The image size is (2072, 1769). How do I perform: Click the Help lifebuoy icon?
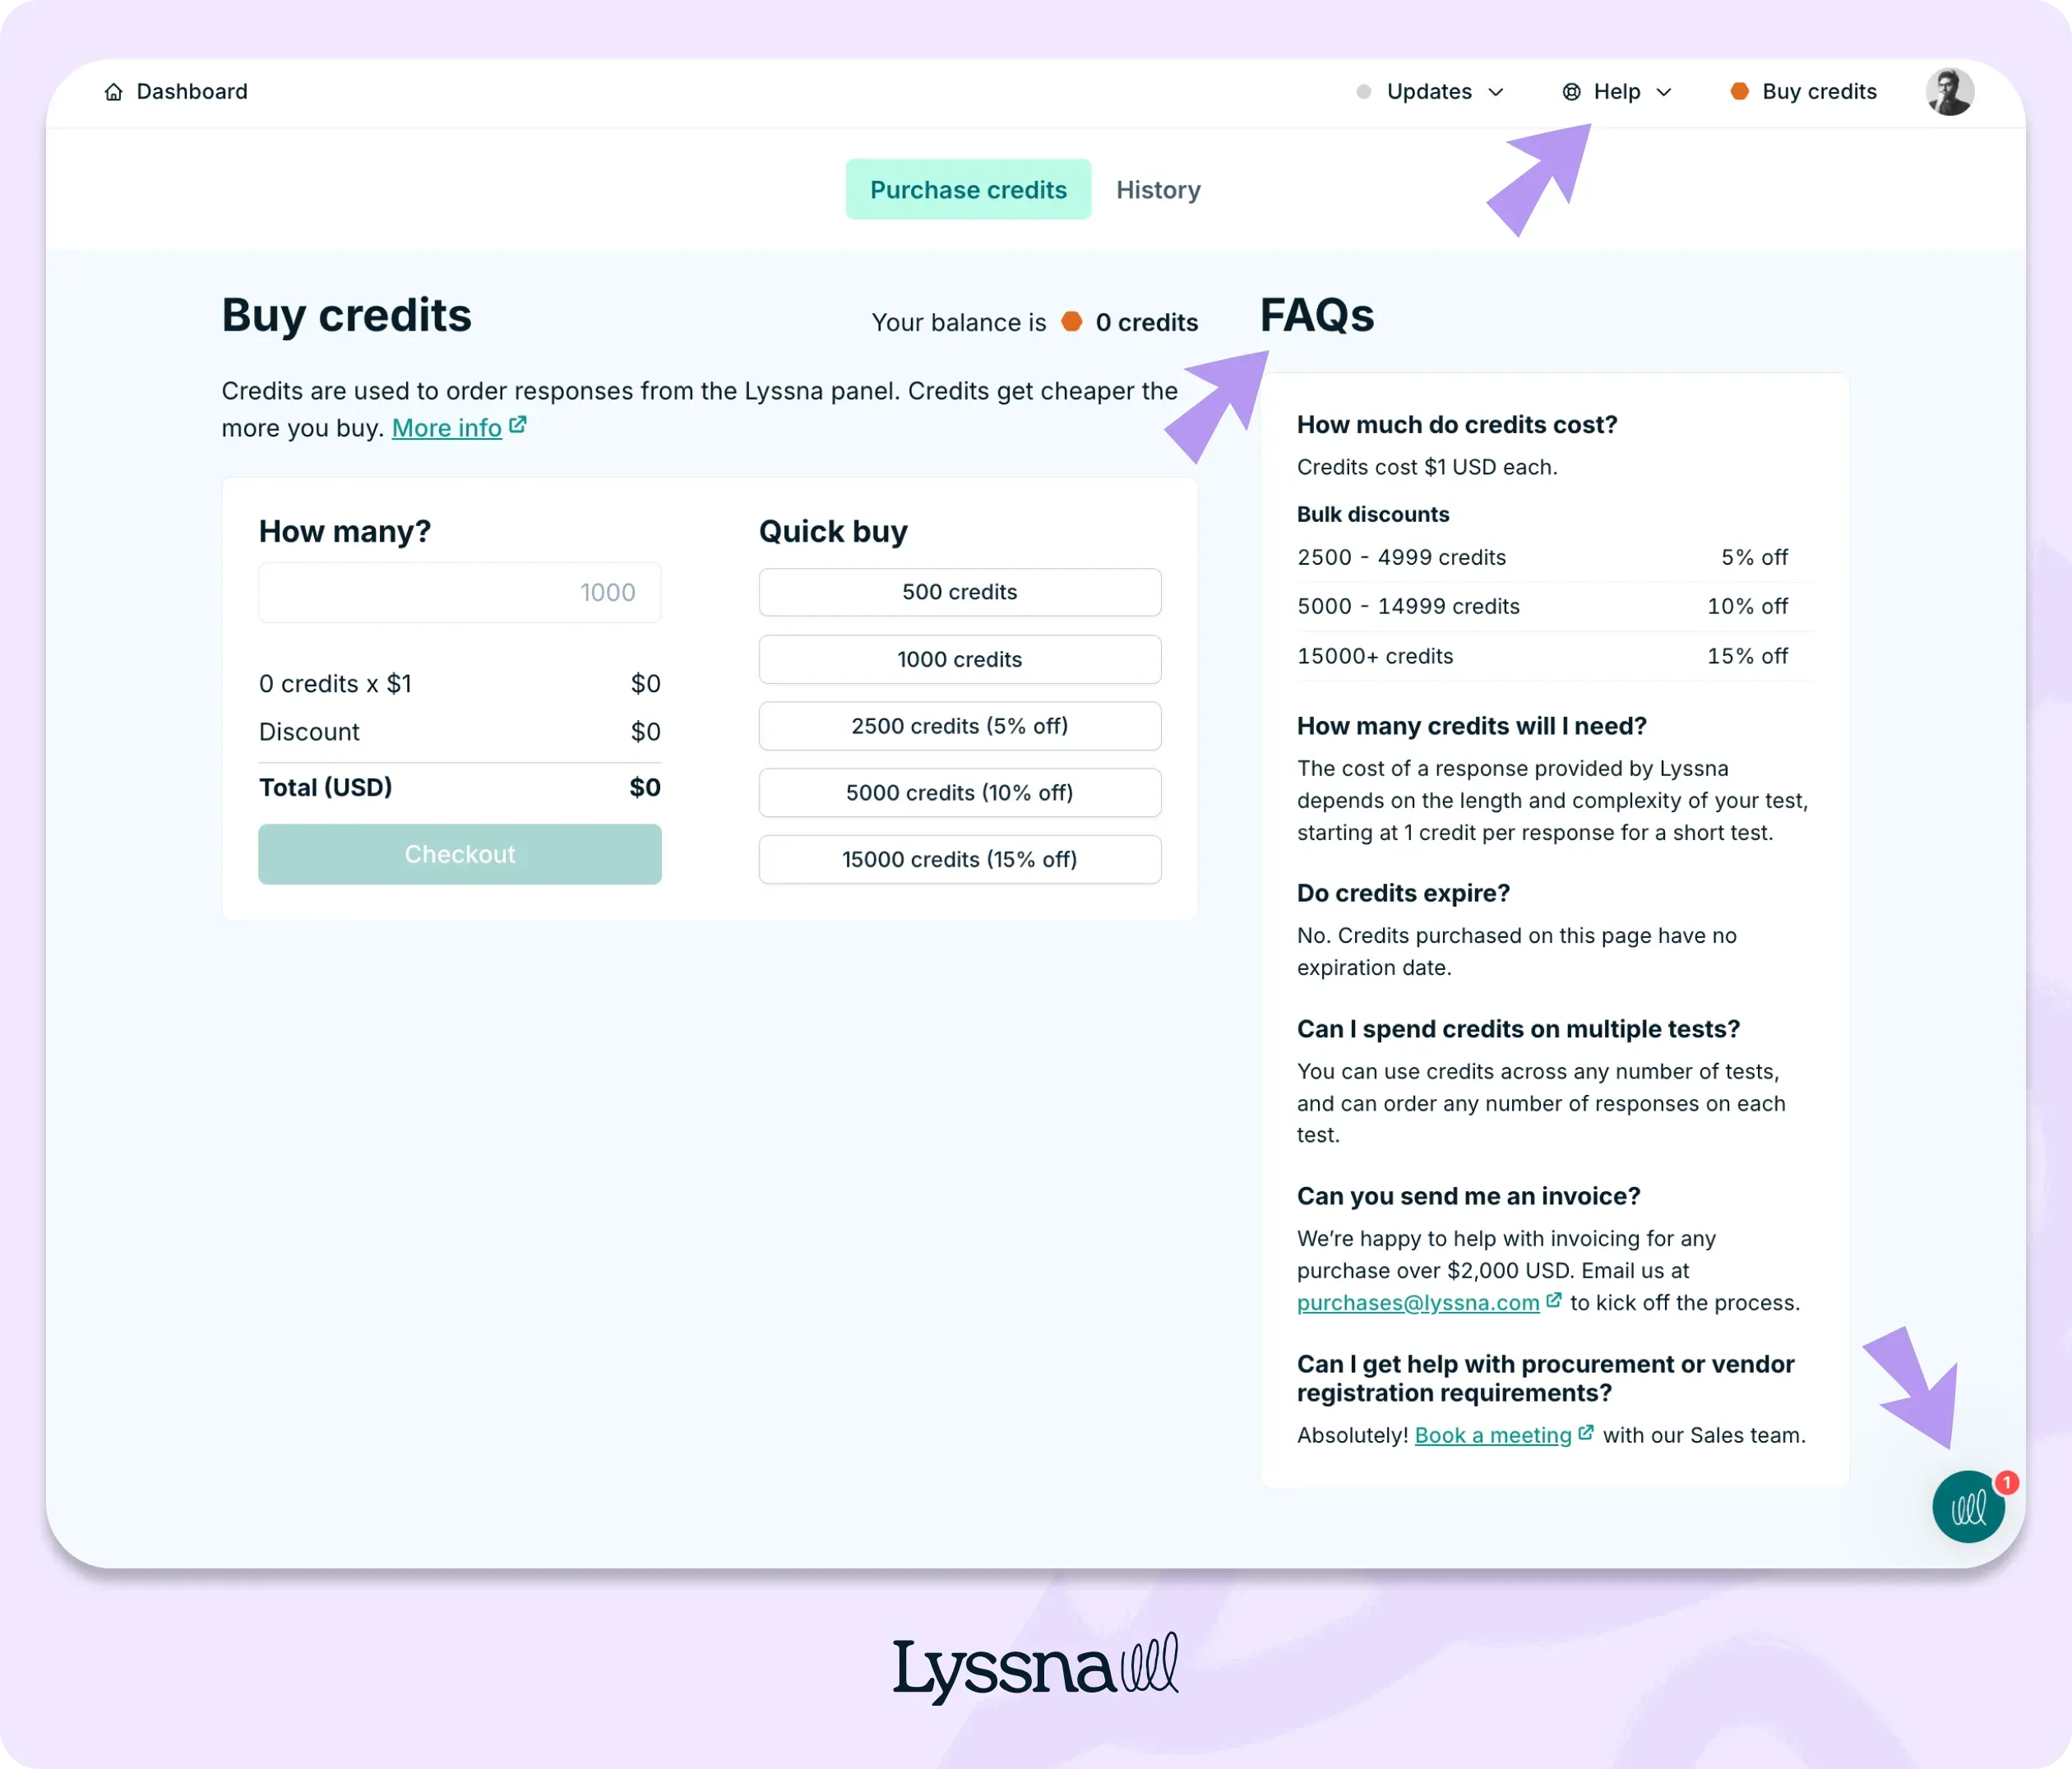tap(1571, 92)
